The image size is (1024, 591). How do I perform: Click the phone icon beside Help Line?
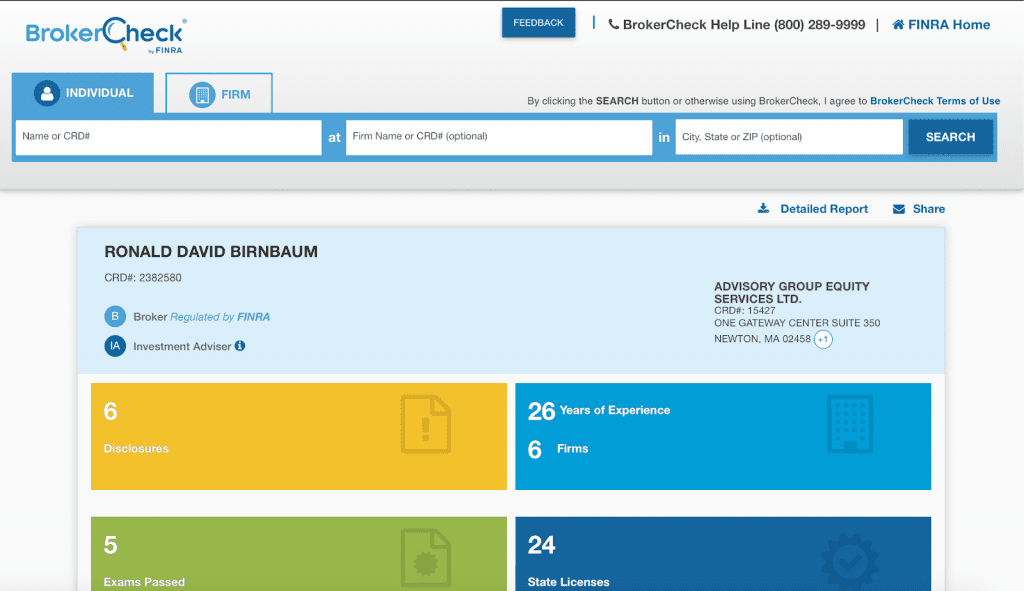click(613, 25)
